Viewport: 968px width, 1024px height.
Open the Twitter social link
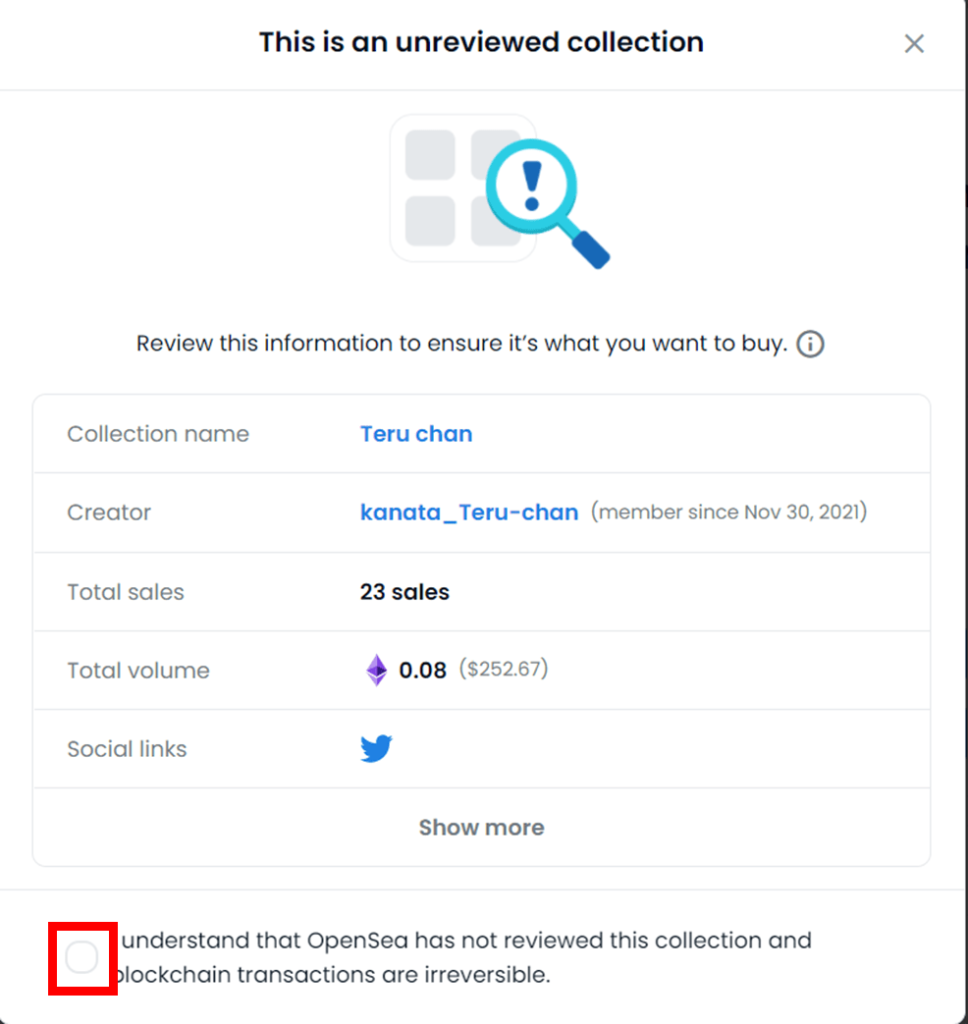point(376,748)
